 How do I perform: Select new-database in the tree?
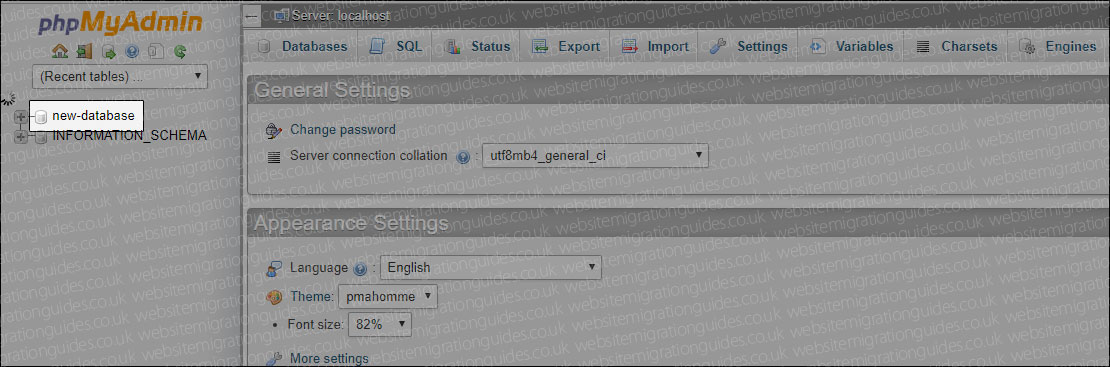pyautogui.click(x=93, y=116)
